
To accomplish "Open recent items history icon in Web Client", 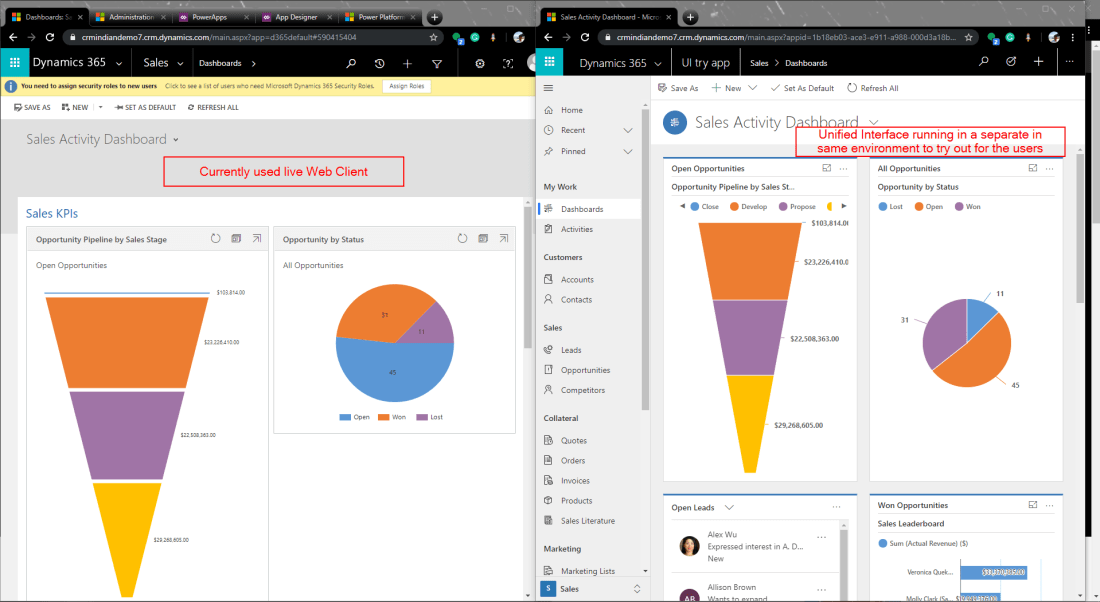I will click(x=380, y=63).
